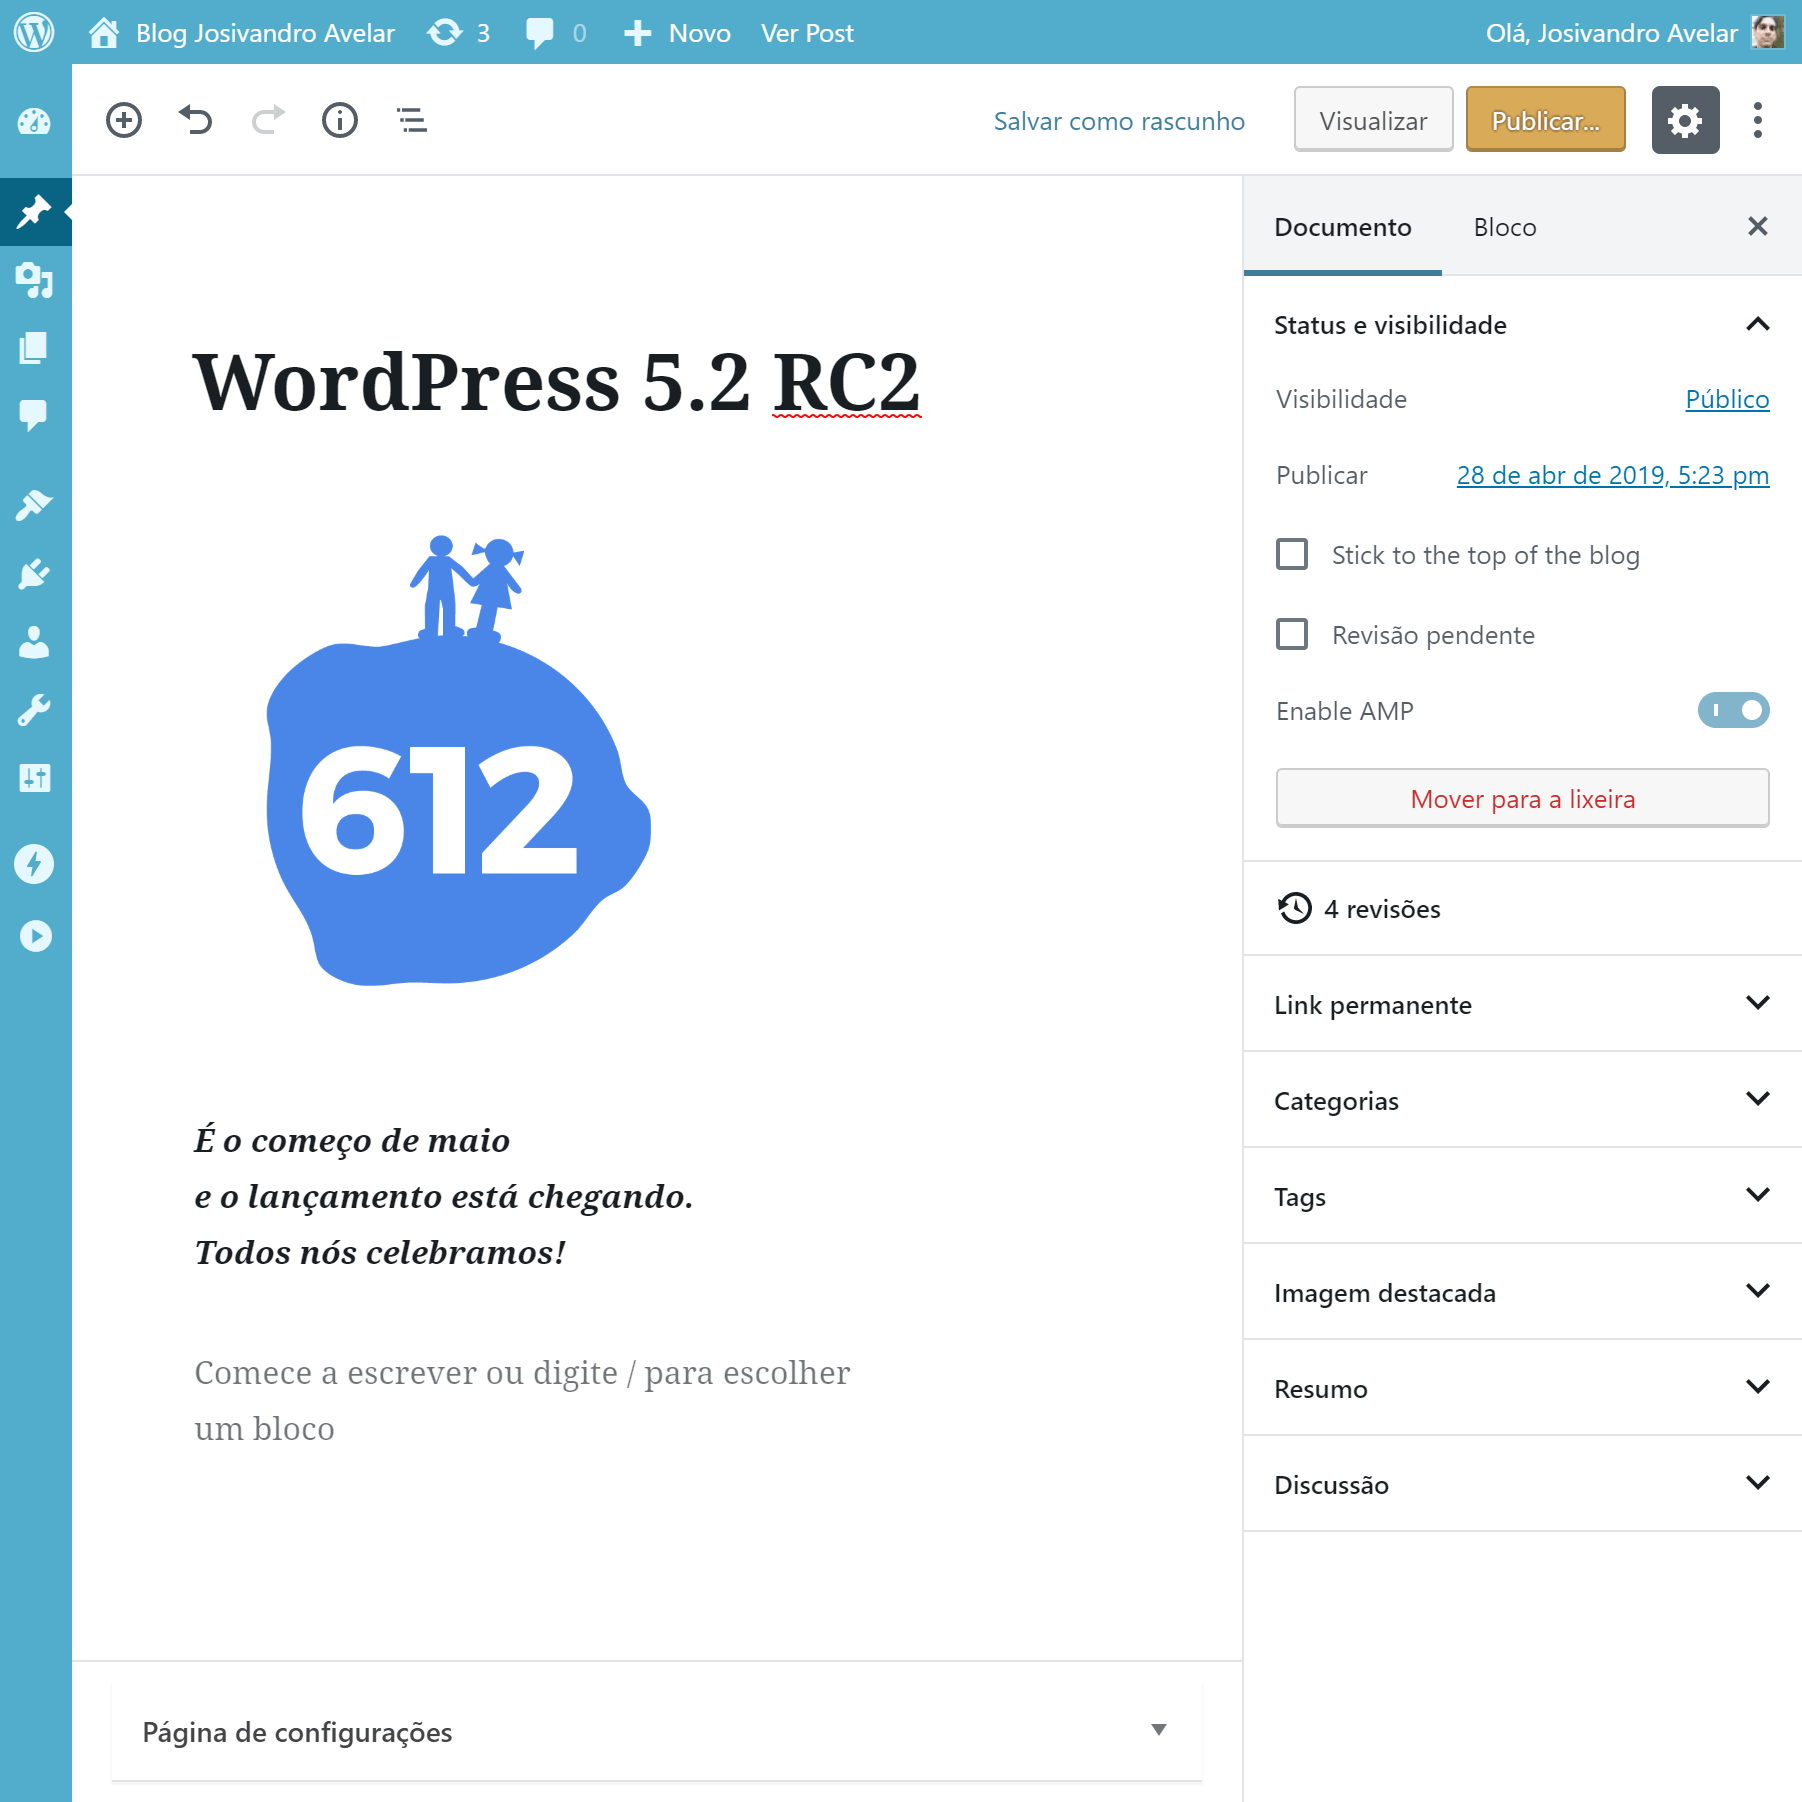Click empty paragraph placeholder to start writing
This screenshot has width=1802, height=1802.
(522, 1400)
